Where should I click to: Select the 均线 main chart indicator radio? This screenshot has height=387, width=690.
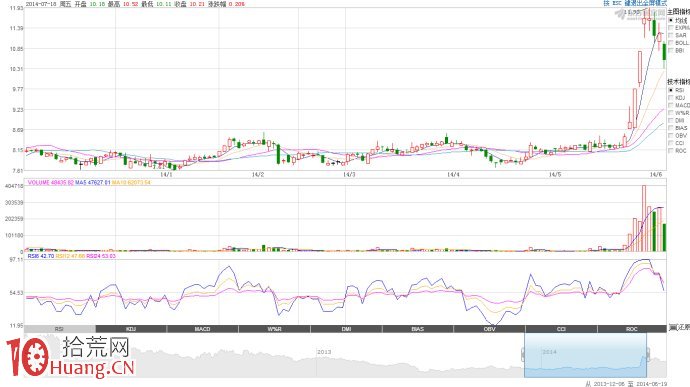[671, 20]
